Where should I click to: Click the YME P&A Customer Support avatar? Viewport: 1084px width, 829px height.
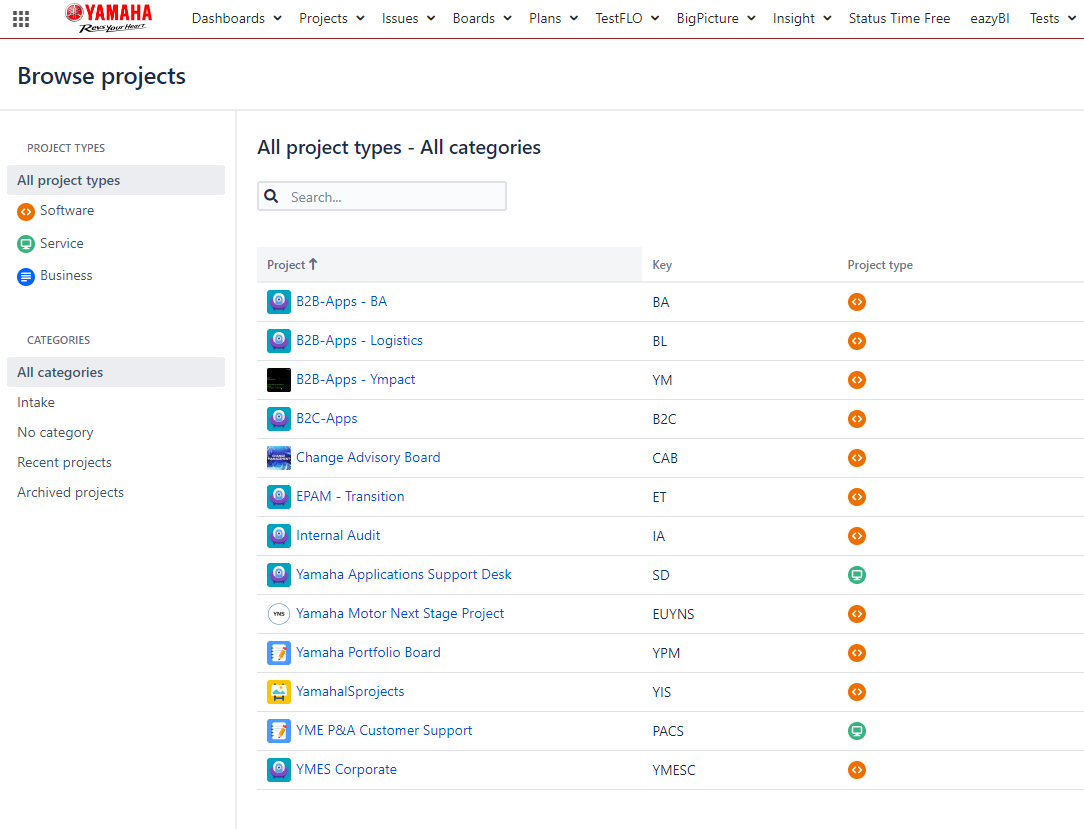click(x=279, y=731)
